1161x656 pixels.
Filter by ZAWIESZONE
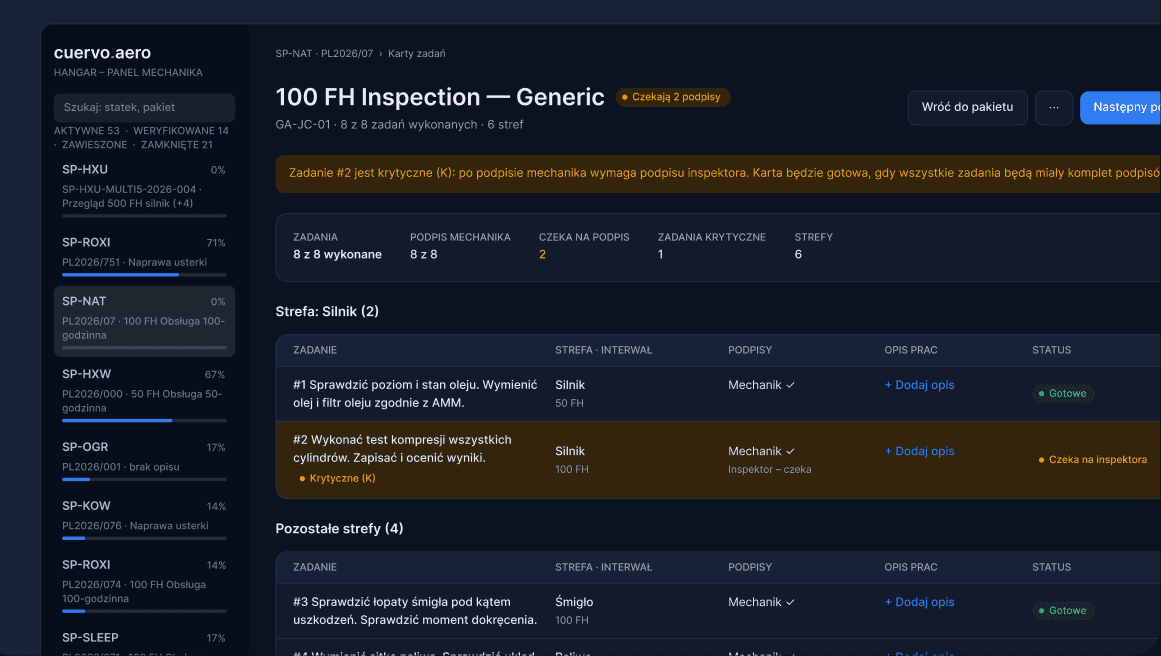94,144
